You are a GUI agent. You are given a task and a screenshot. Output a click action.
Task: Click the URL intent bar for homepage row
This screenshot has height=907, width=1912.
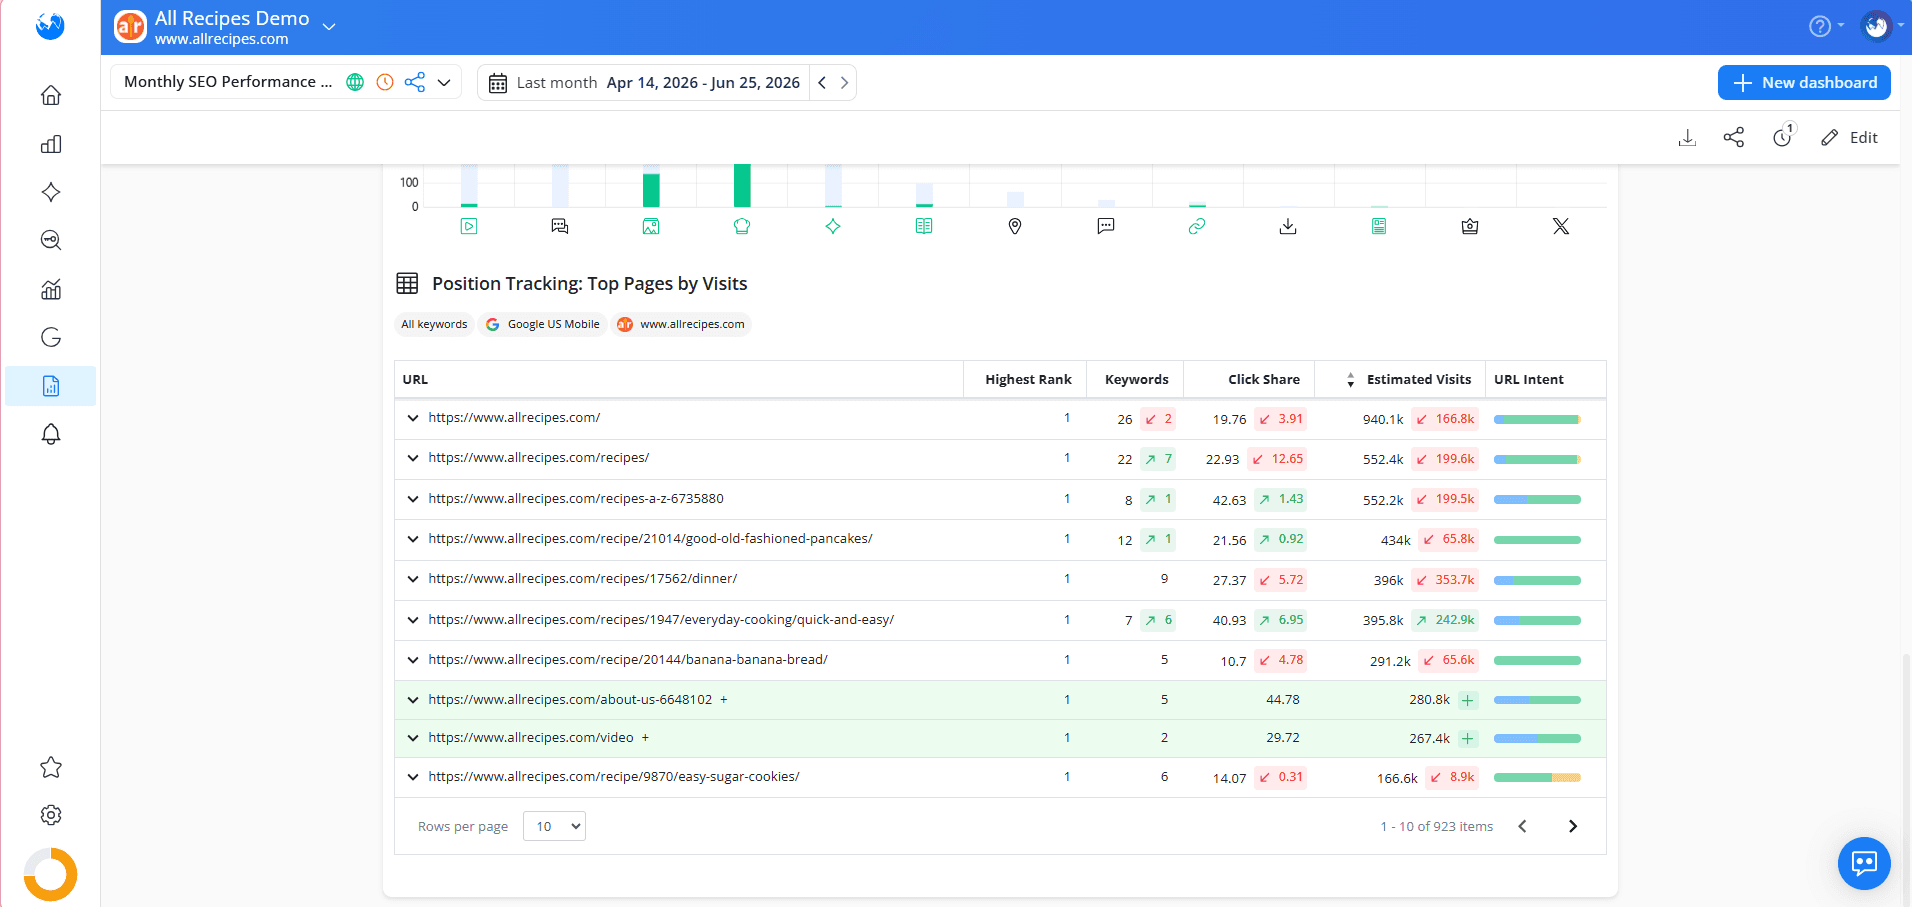1537,419
